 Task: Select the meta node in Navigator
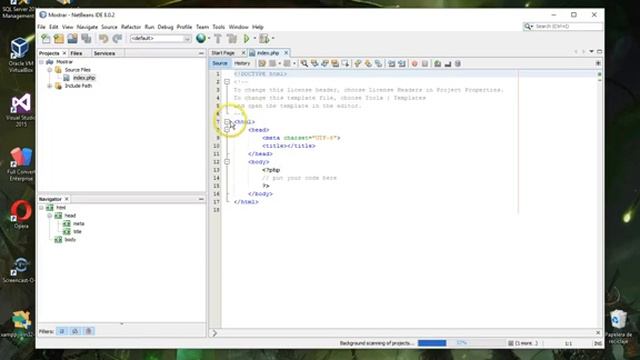[78, 224]
